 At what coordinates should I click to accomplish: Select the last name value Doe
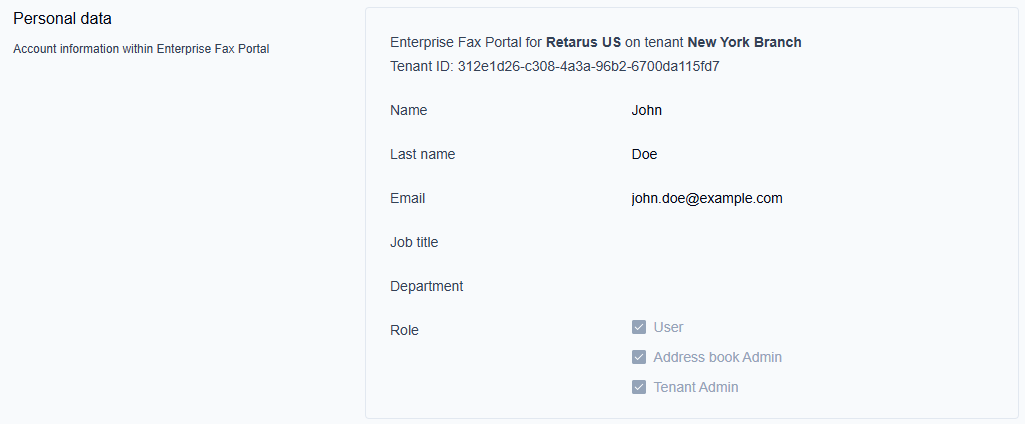(645, 154)
